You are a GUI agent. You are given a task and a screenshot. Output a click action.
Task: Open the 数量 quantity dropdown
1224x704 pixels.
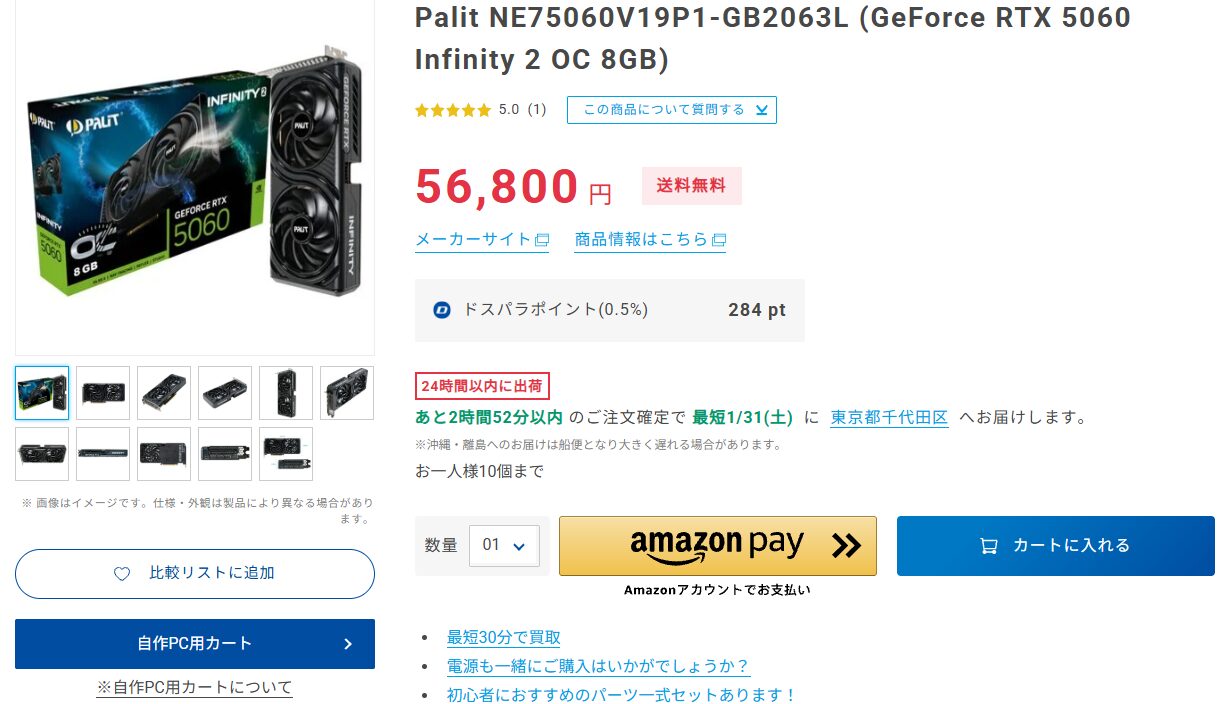coord(504,546)
